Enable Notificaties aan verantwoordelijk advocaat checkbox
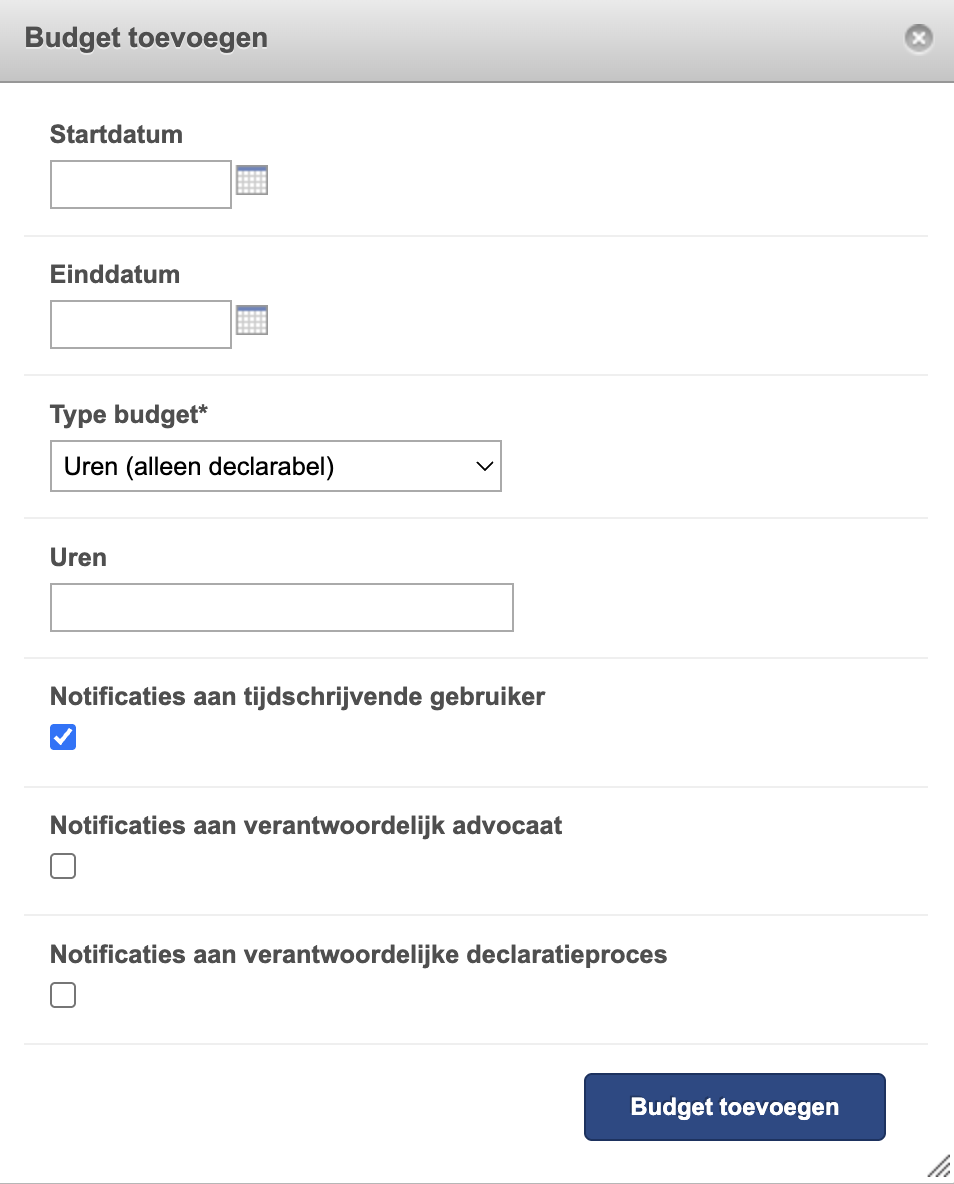 63,867
